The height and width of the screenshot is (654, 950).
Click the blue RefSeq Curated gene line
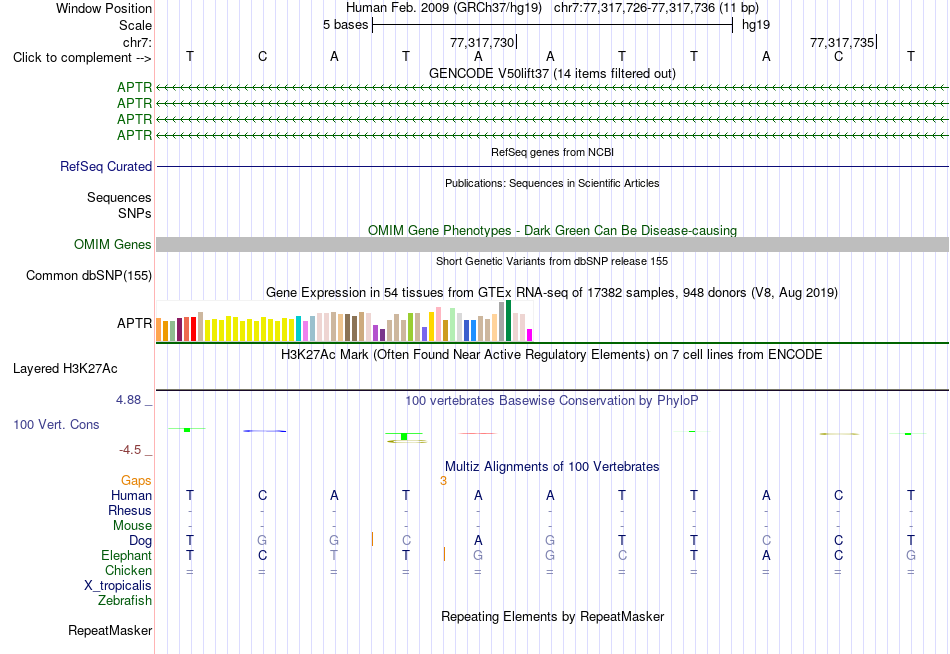(552, 166)
